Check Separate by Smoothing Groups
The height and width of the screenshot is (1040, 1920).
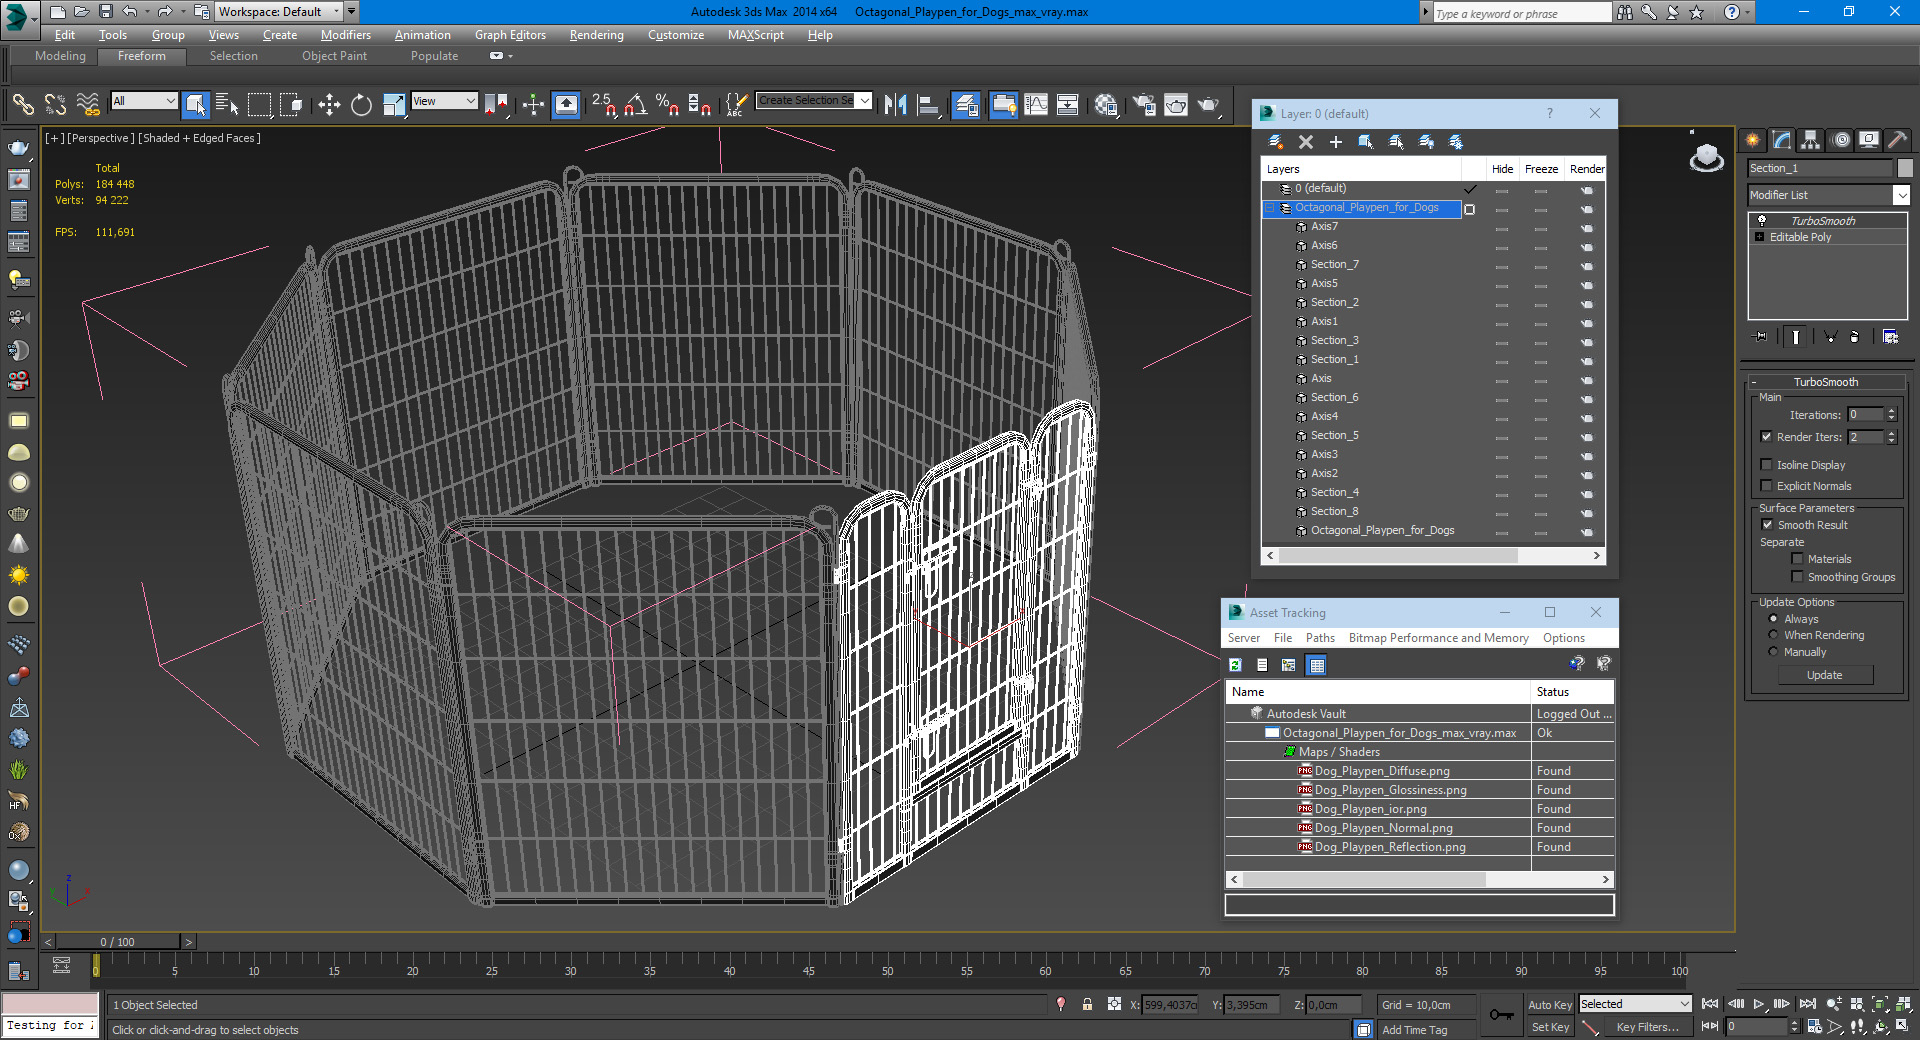tap(1797, 576)
